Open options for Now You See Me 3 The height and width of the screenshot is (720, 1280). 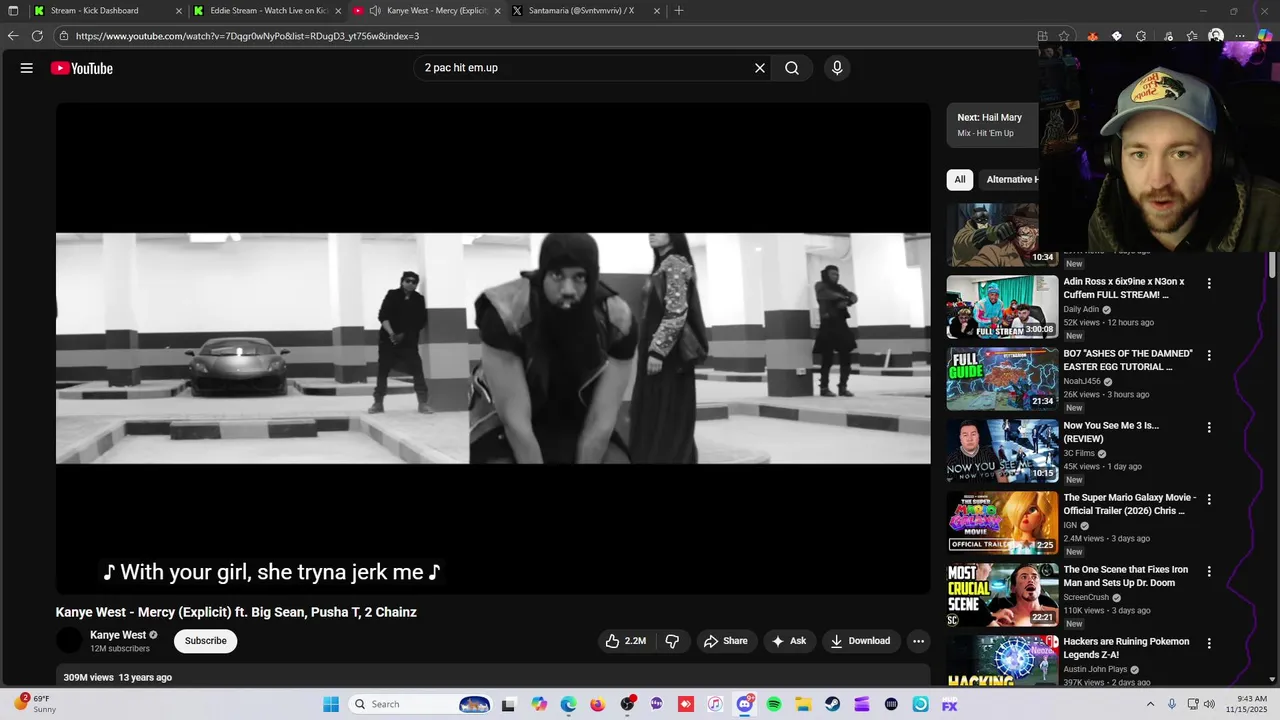[1209, 428]
